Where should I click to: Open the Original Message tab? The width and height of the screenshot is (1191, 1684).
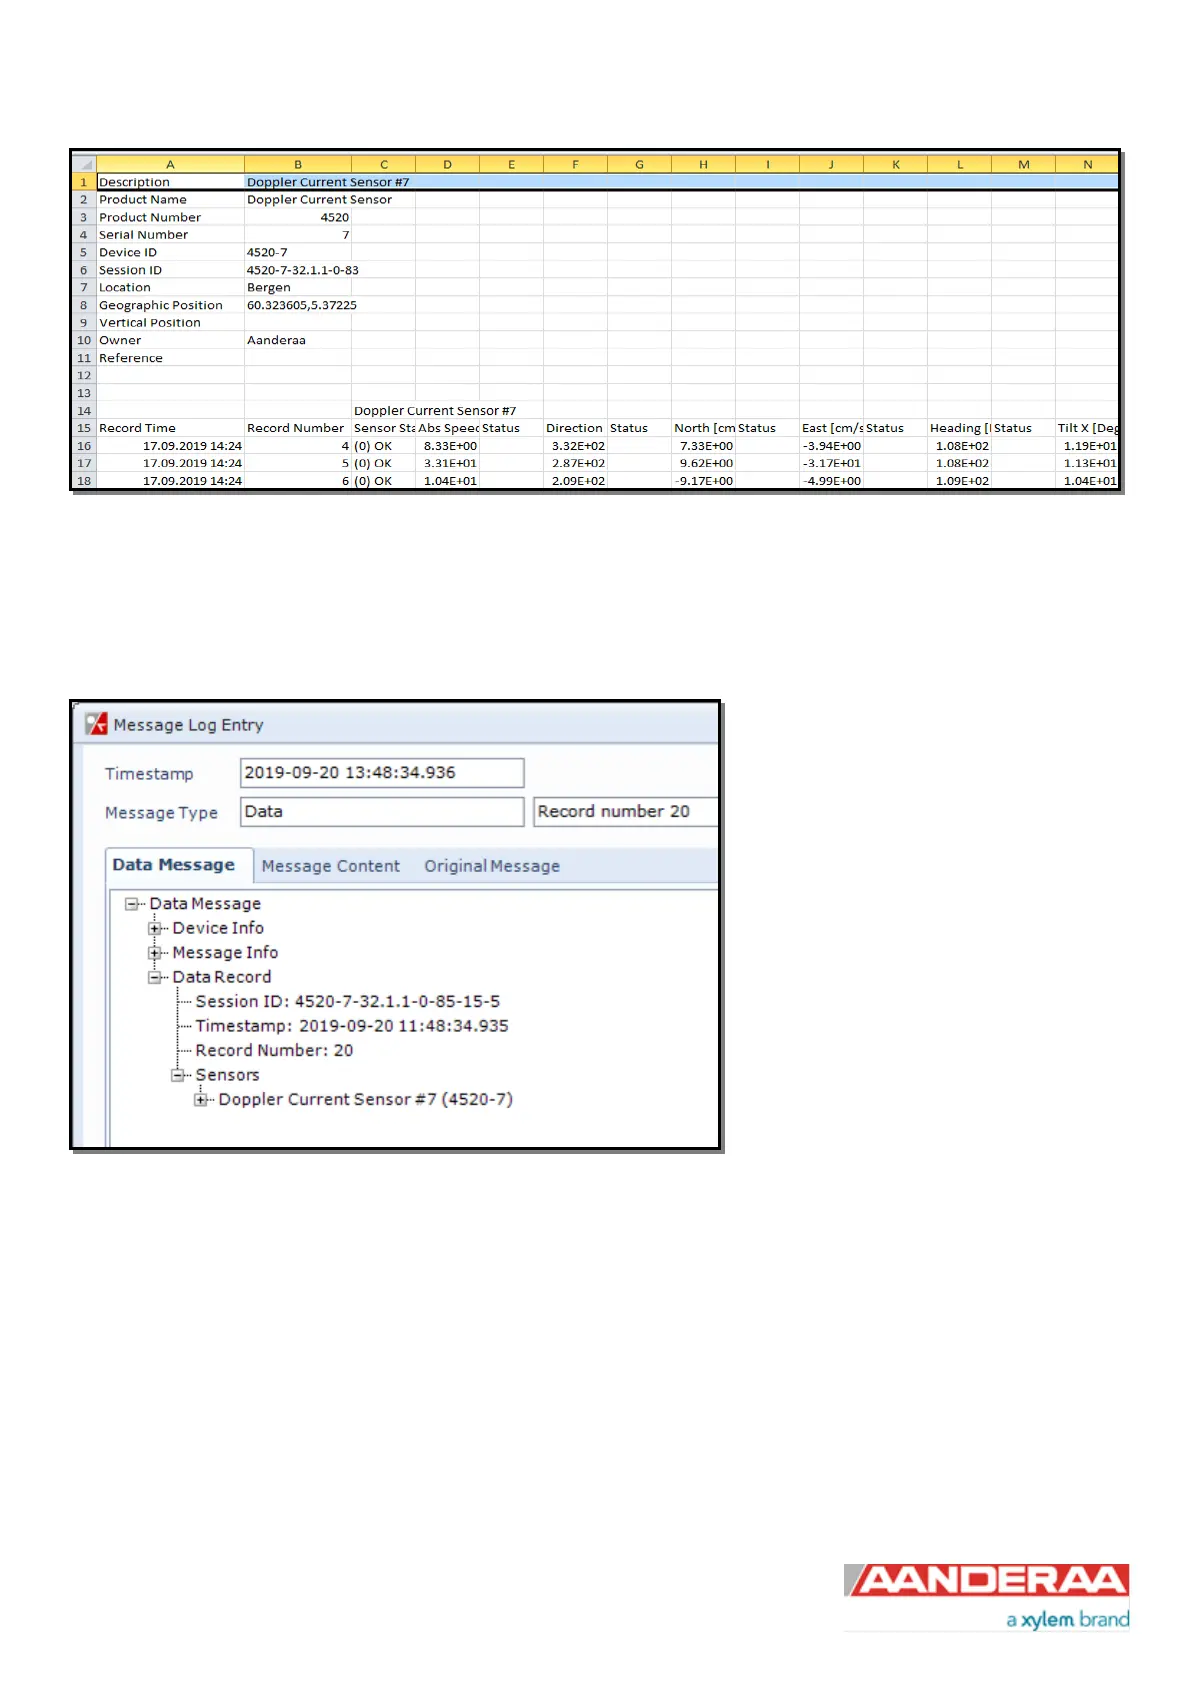click(x=492, y=867)
